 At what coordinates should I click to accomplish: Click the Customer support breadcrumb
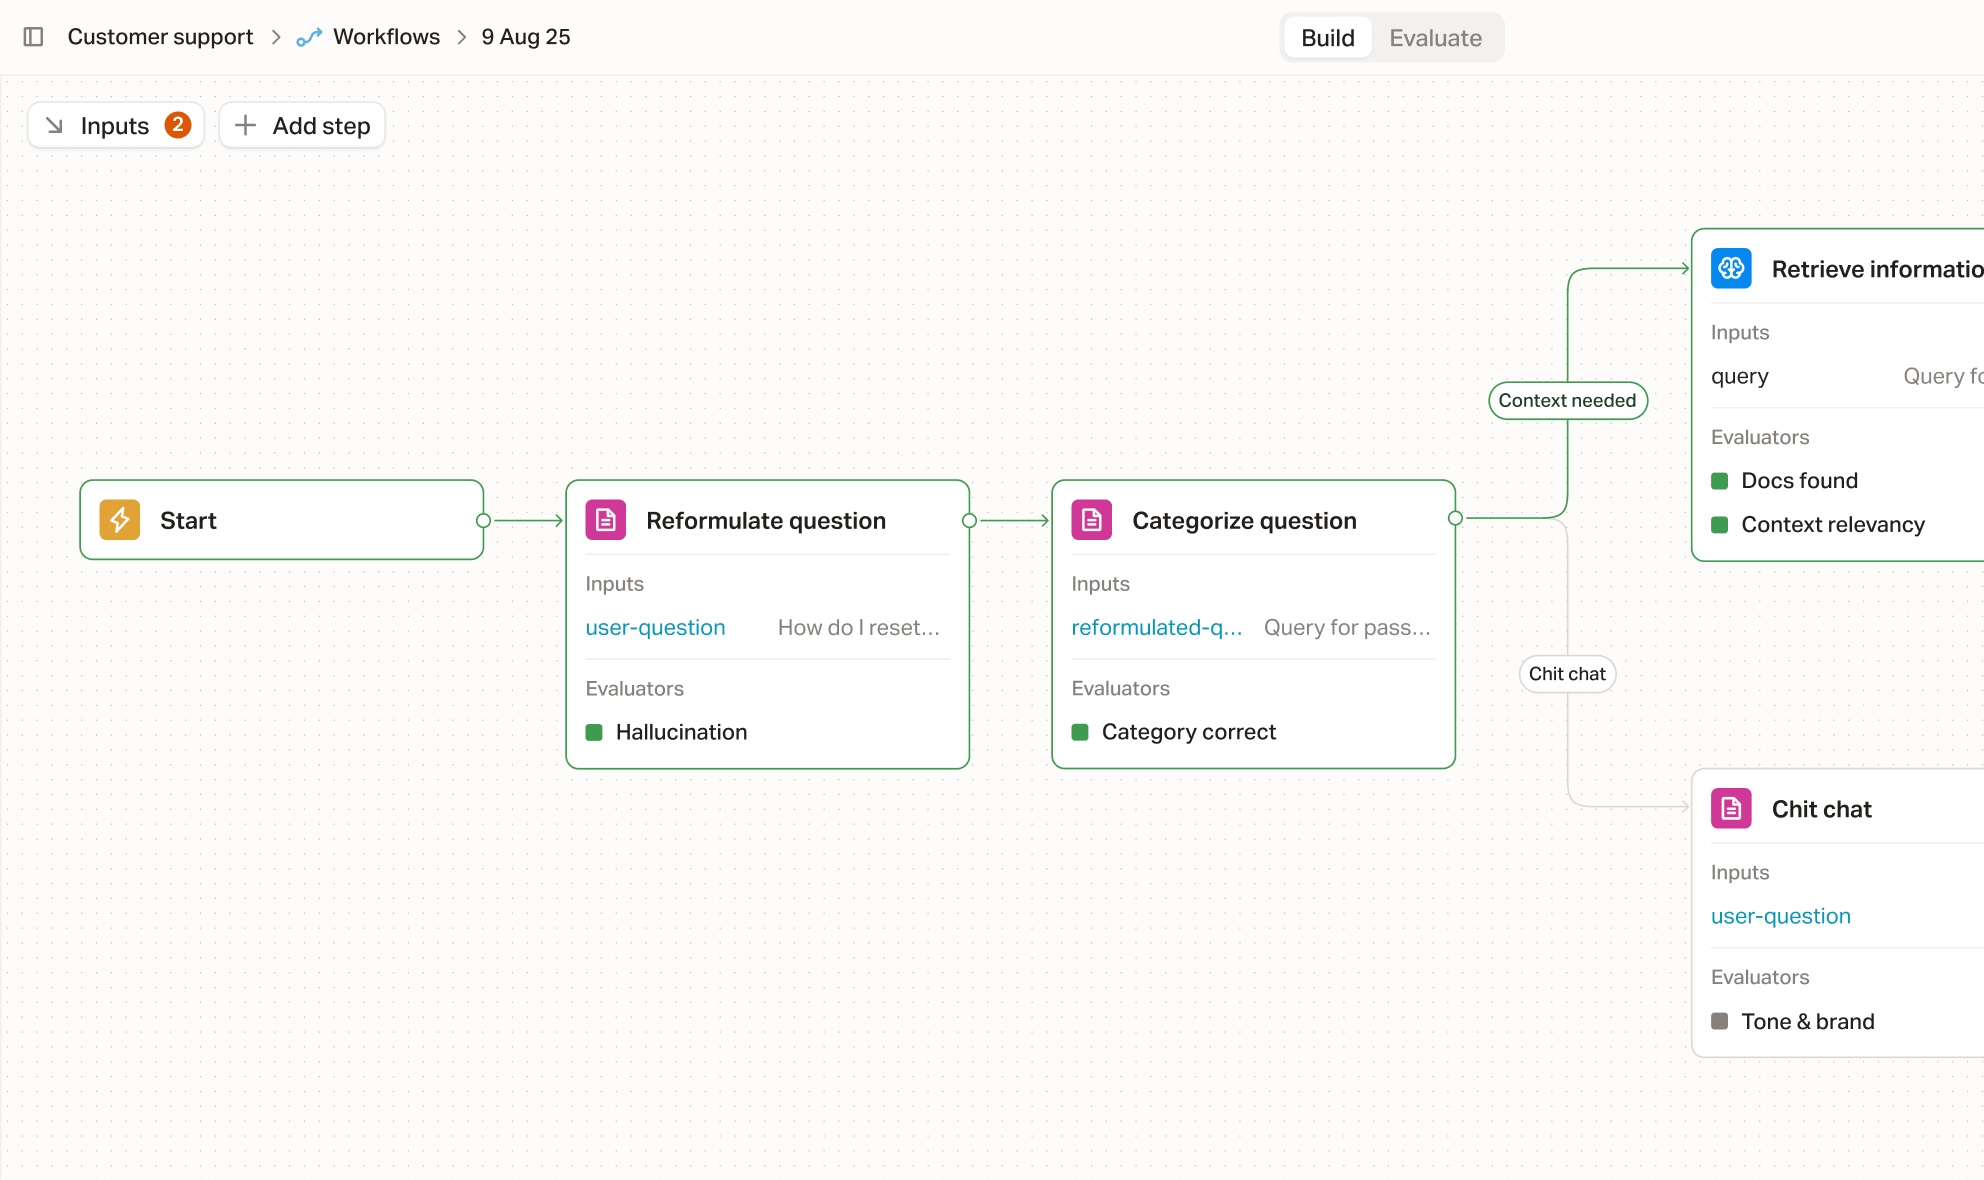160,37
